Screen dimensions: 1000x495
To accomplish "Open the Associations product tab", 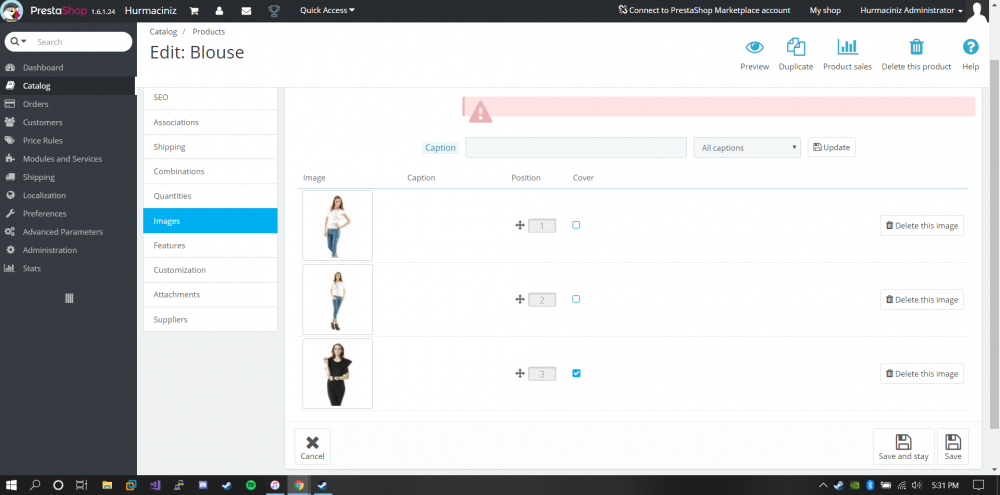I will 210,122.
